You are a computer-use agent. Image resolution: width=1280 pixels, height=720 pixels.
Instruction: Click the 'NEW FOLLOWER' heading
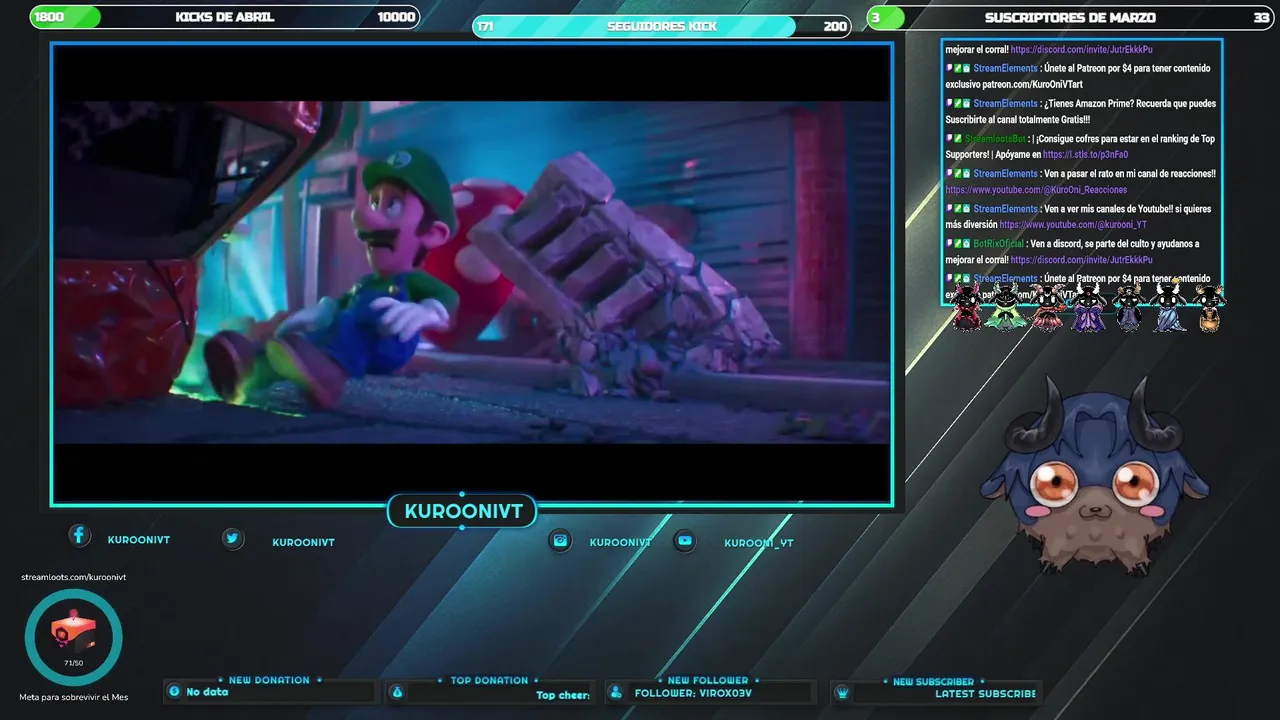[x=707, y=680]
